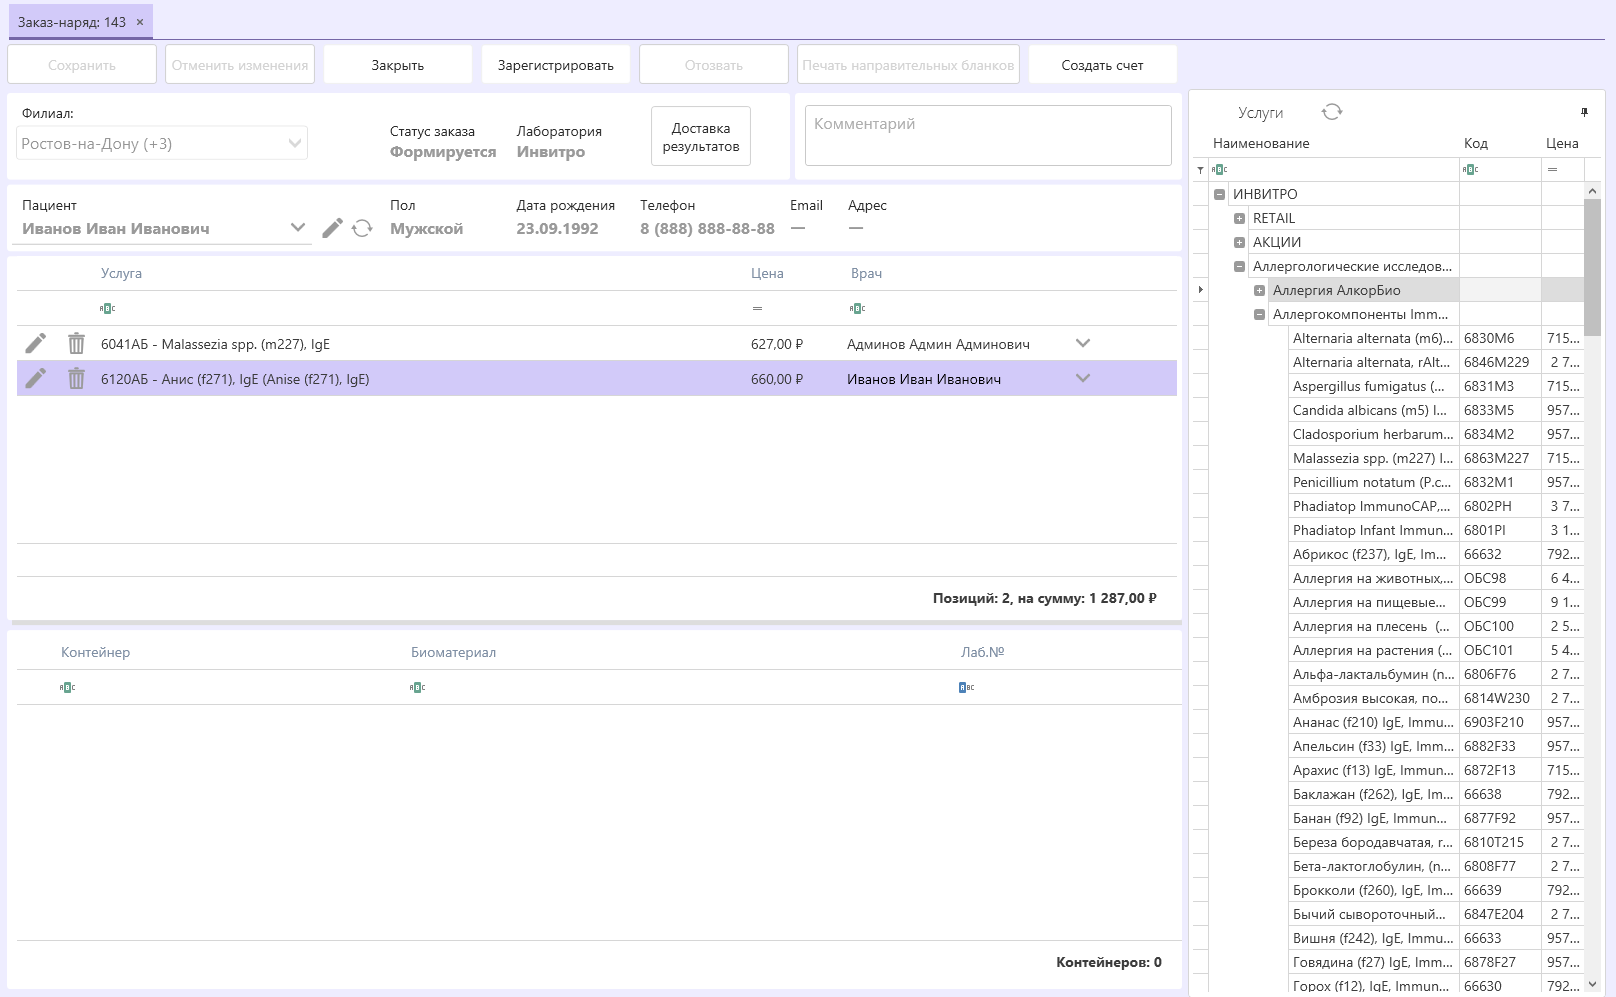1616x997 pixels.
Task: Click the services scrollbar up arrow
Action: [x=1593, y=190]
